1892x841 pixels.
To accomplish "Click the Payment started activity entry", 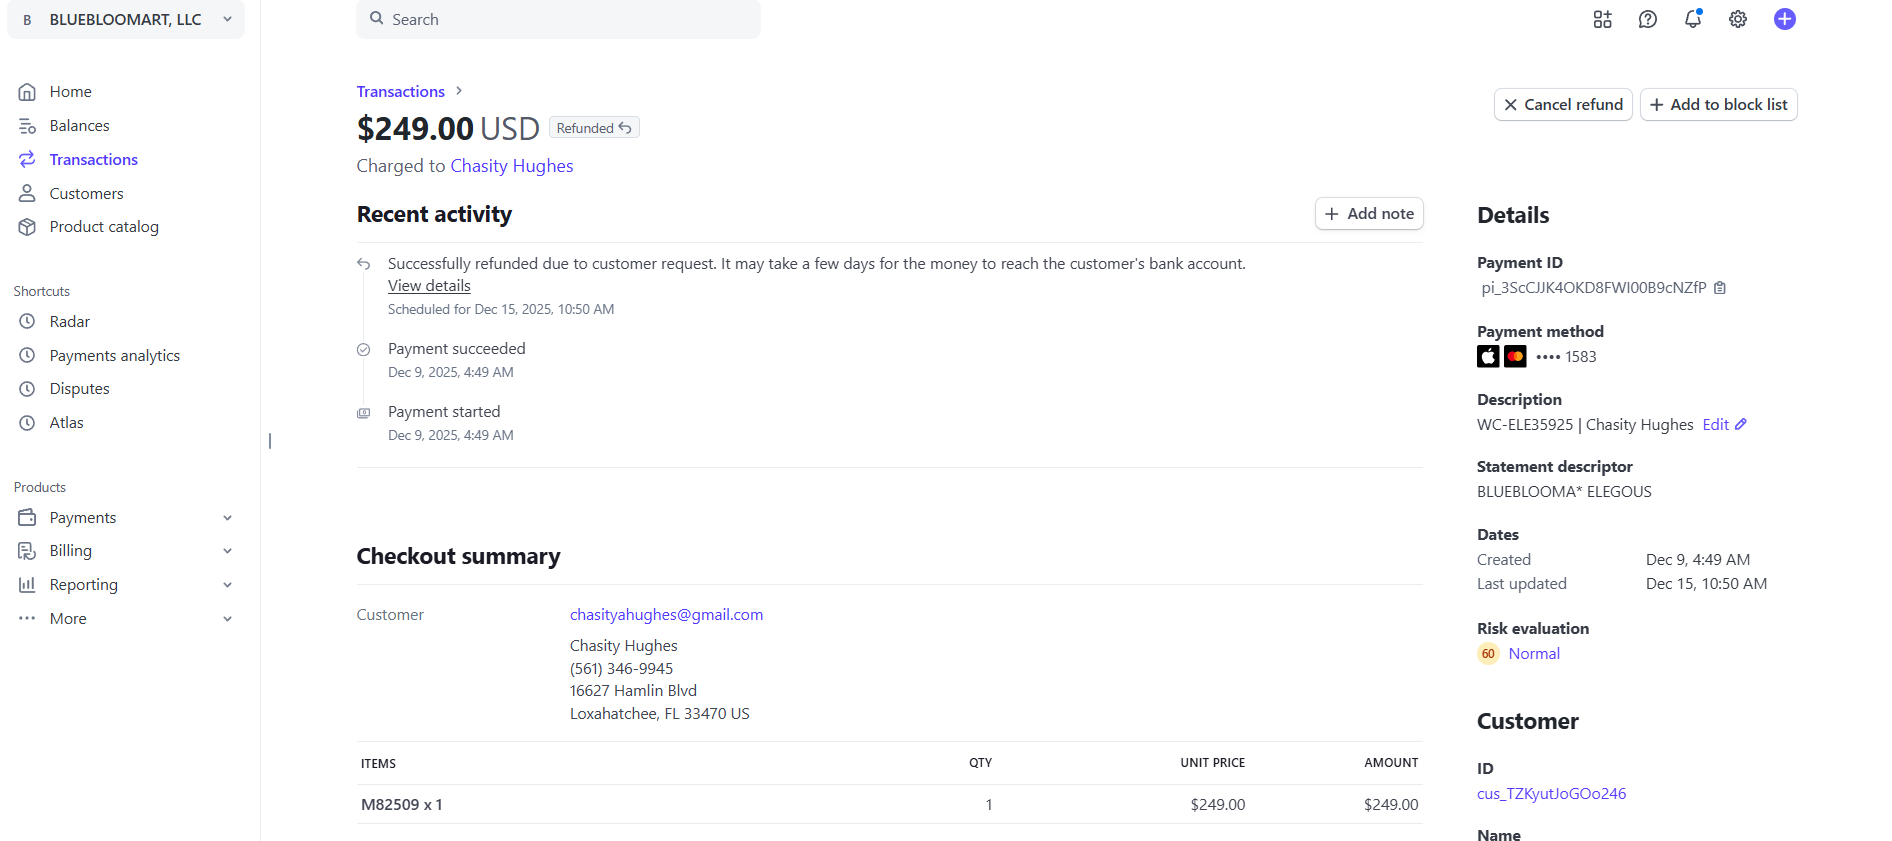I will pyautogui.click(x=444, y=412).
